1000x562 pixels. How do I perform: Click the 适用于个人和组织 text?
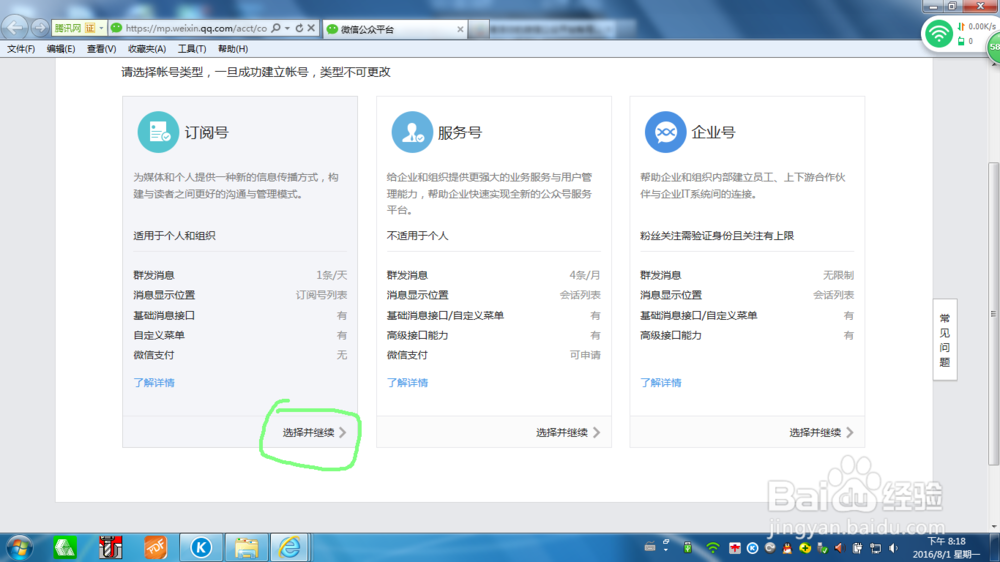point(174,235)
